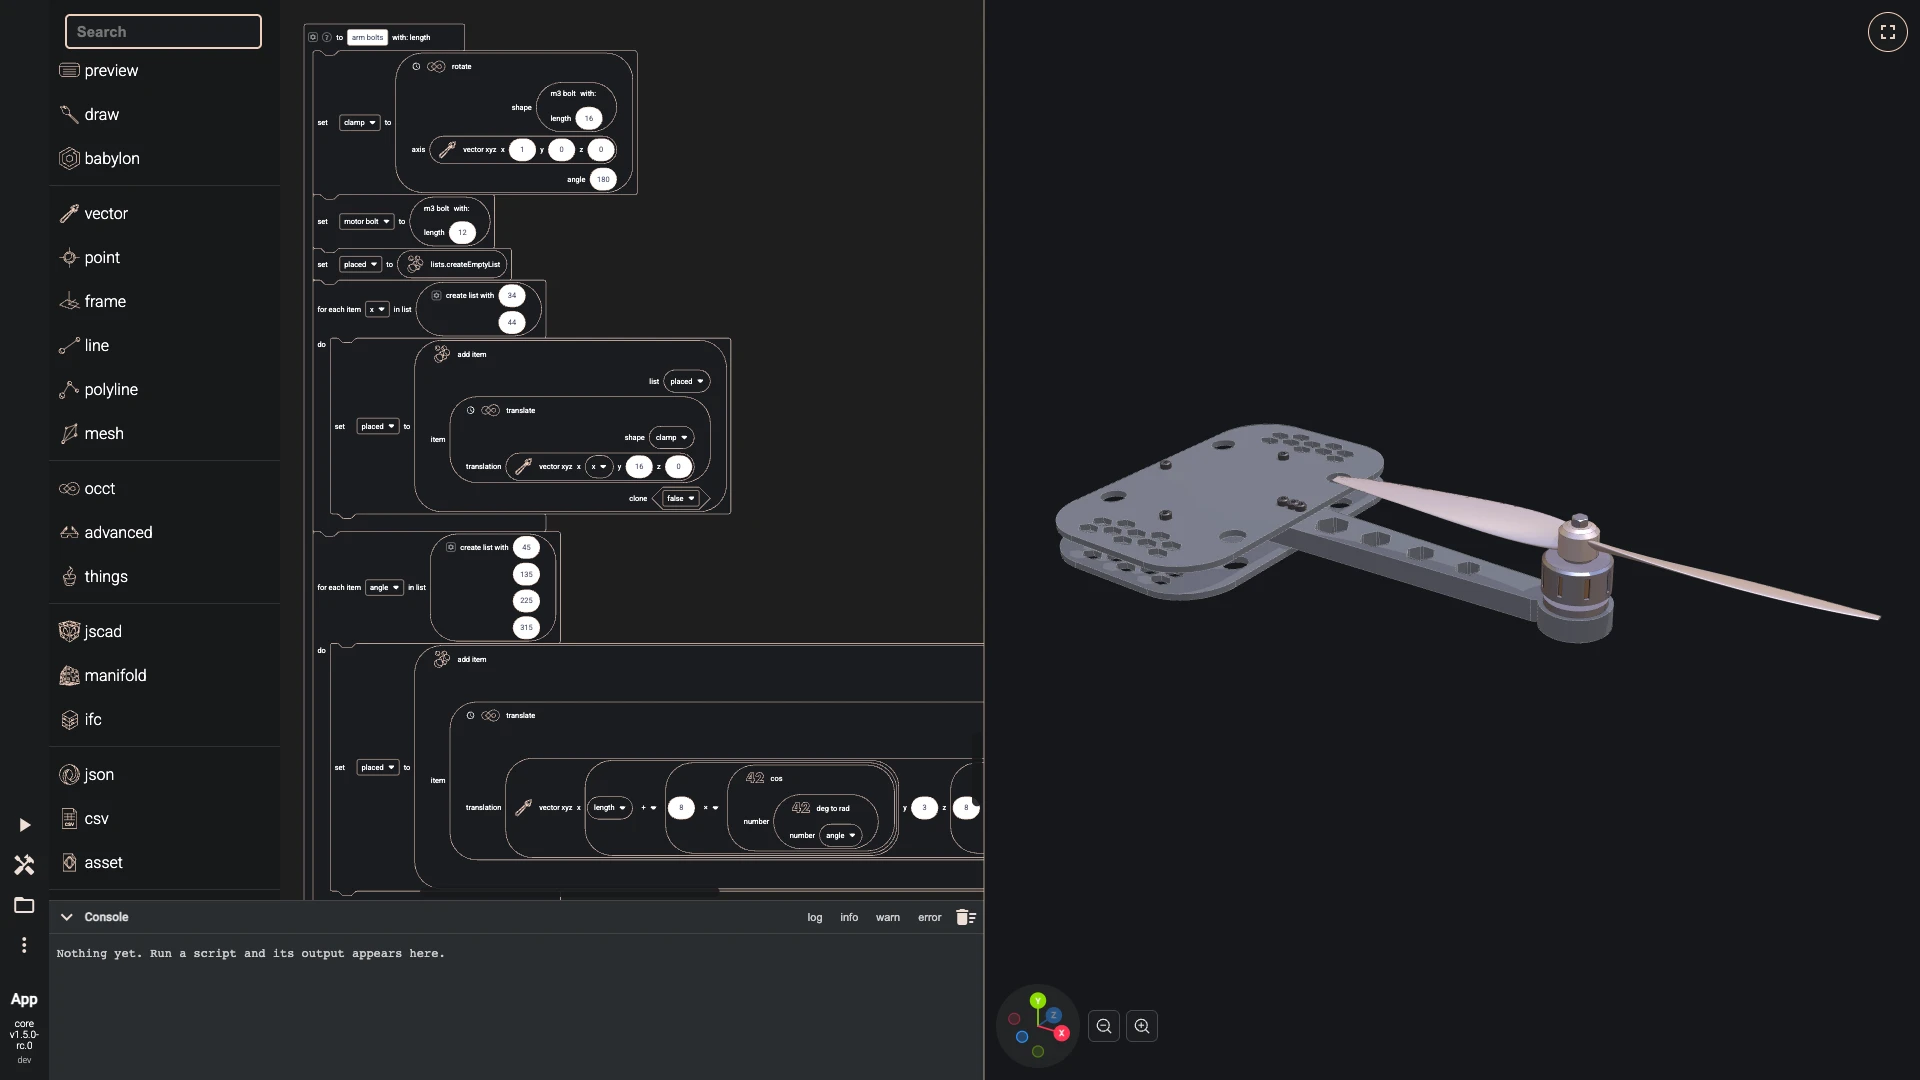Image resolution: width=1920 pixels, height=1080 pixels.
Task: Click the X axis on orientation gizmo
Action: (1061, 1033)
